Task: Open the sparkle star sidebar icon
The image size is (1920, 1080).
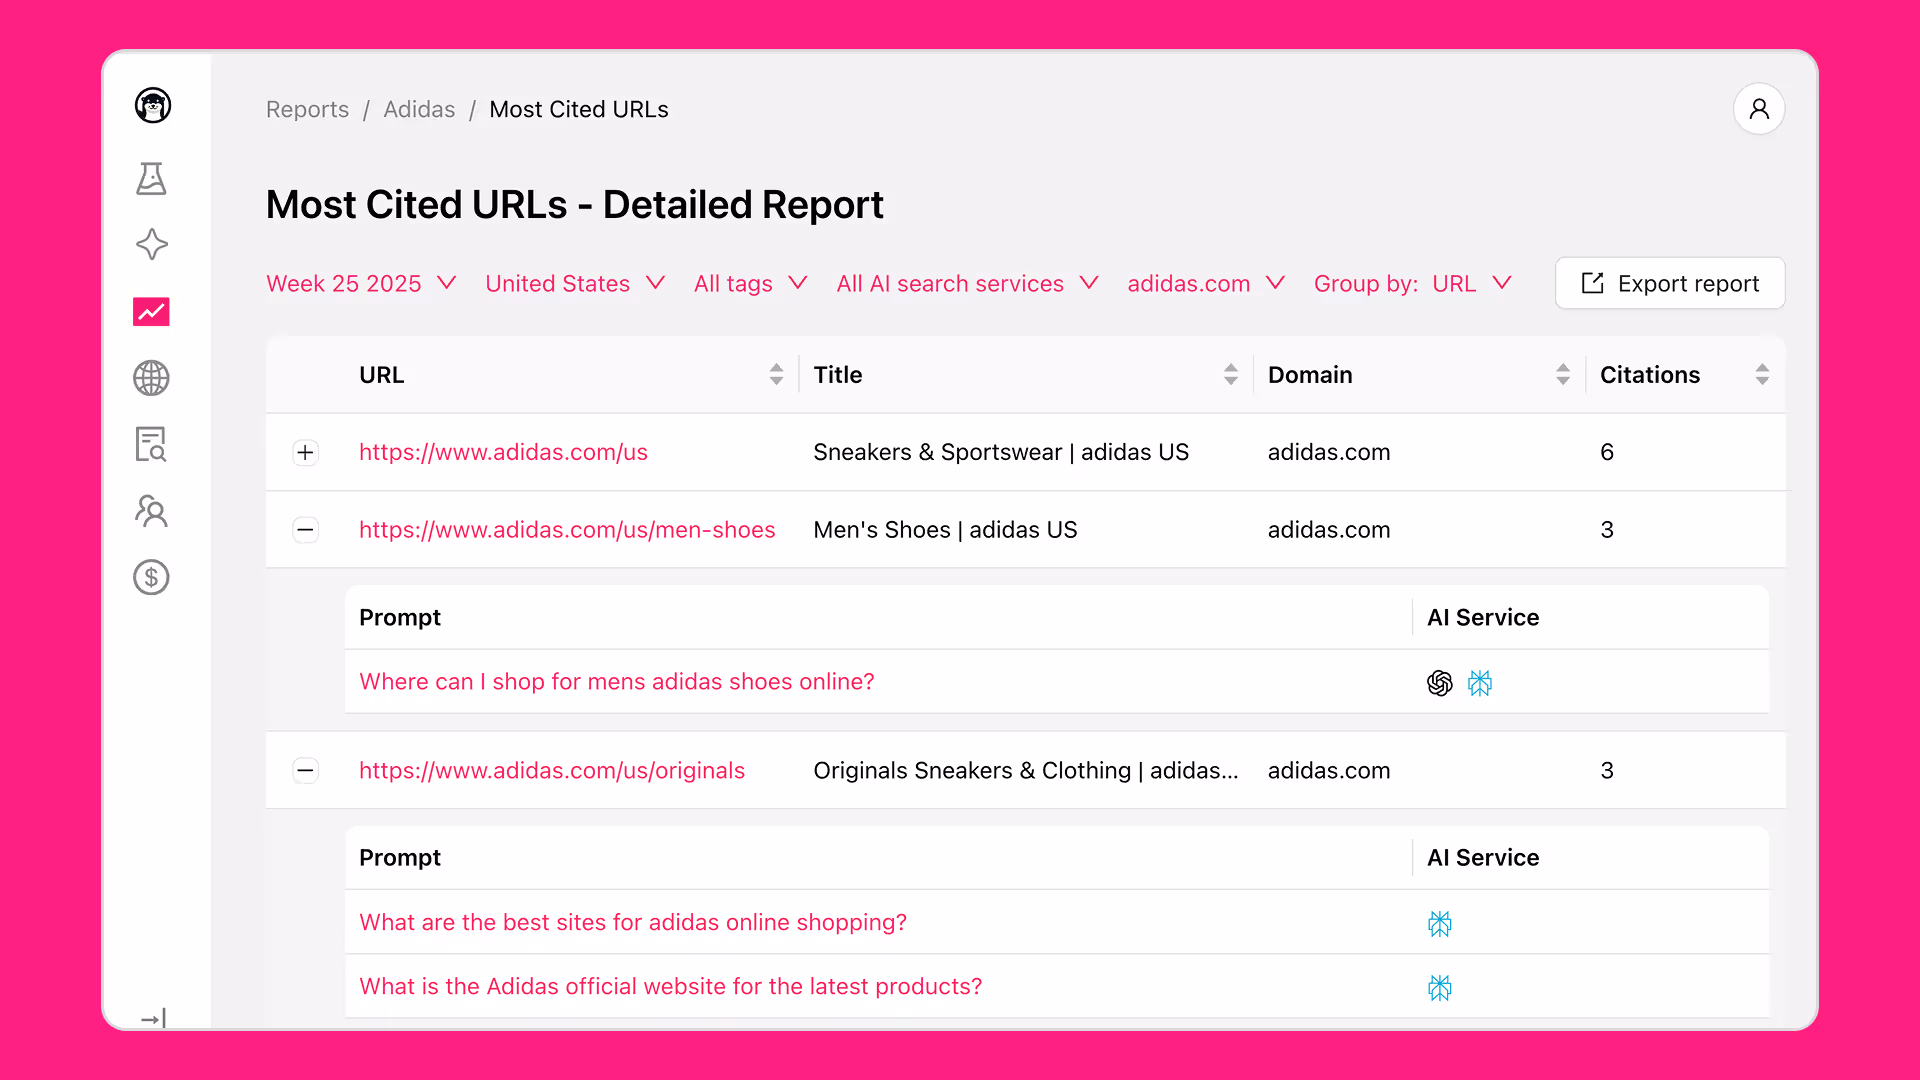Action: click(152, 245)
